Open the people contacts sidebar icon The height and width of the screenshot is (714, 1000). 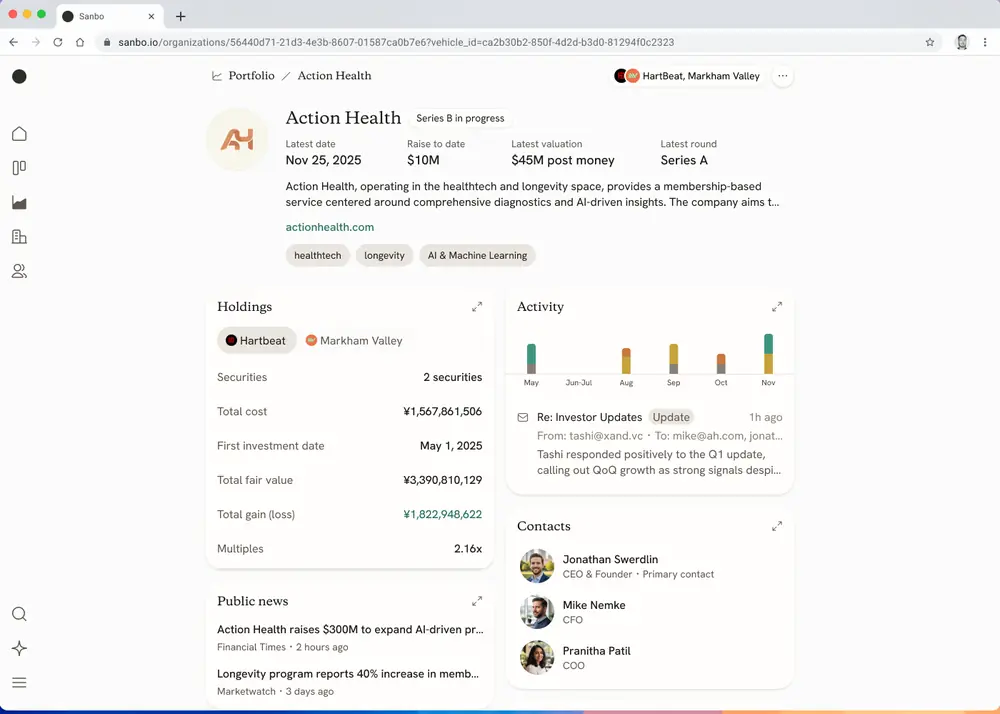coord(19,271)
